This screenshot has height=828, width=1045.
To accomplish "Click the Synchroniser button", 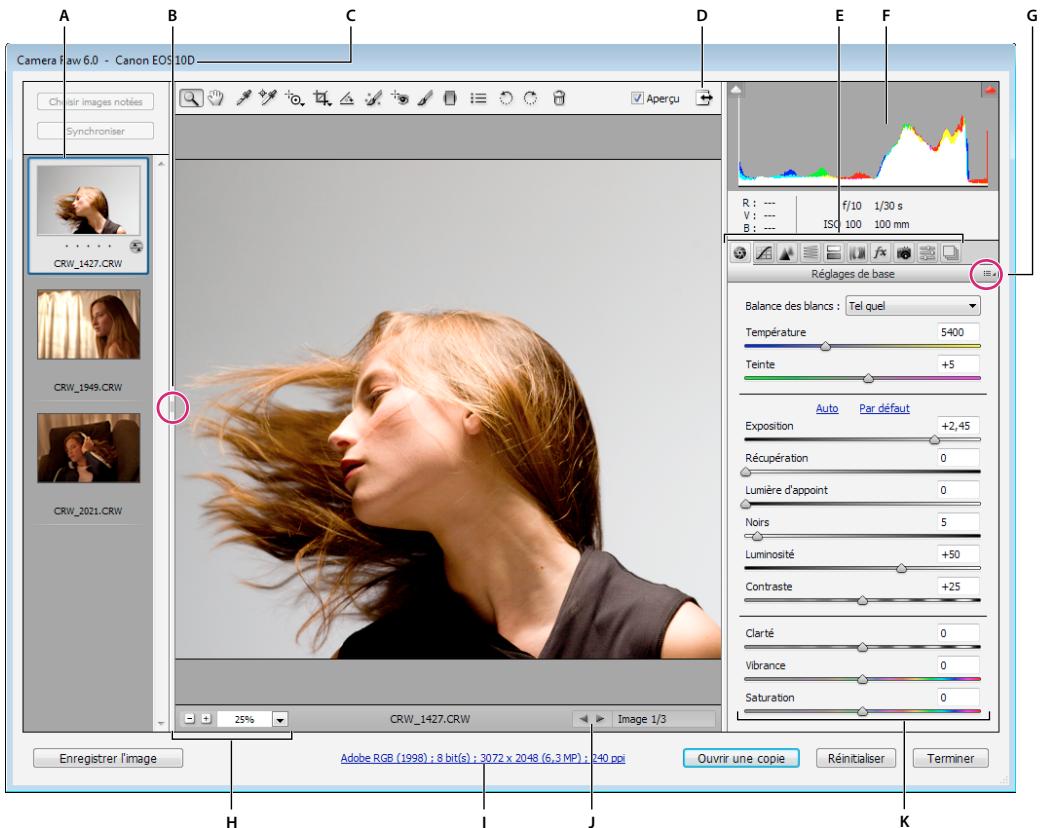I will click(95, 131).
